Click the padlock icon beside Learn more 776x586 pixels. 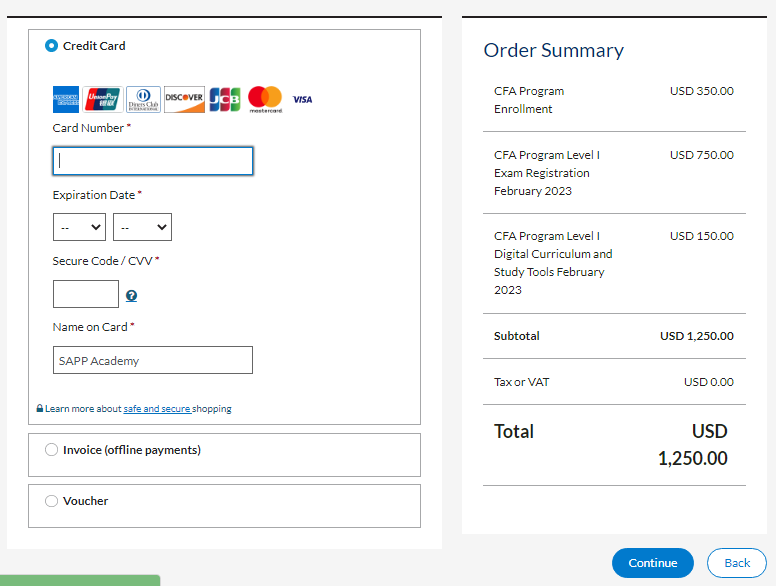(40, 409)
